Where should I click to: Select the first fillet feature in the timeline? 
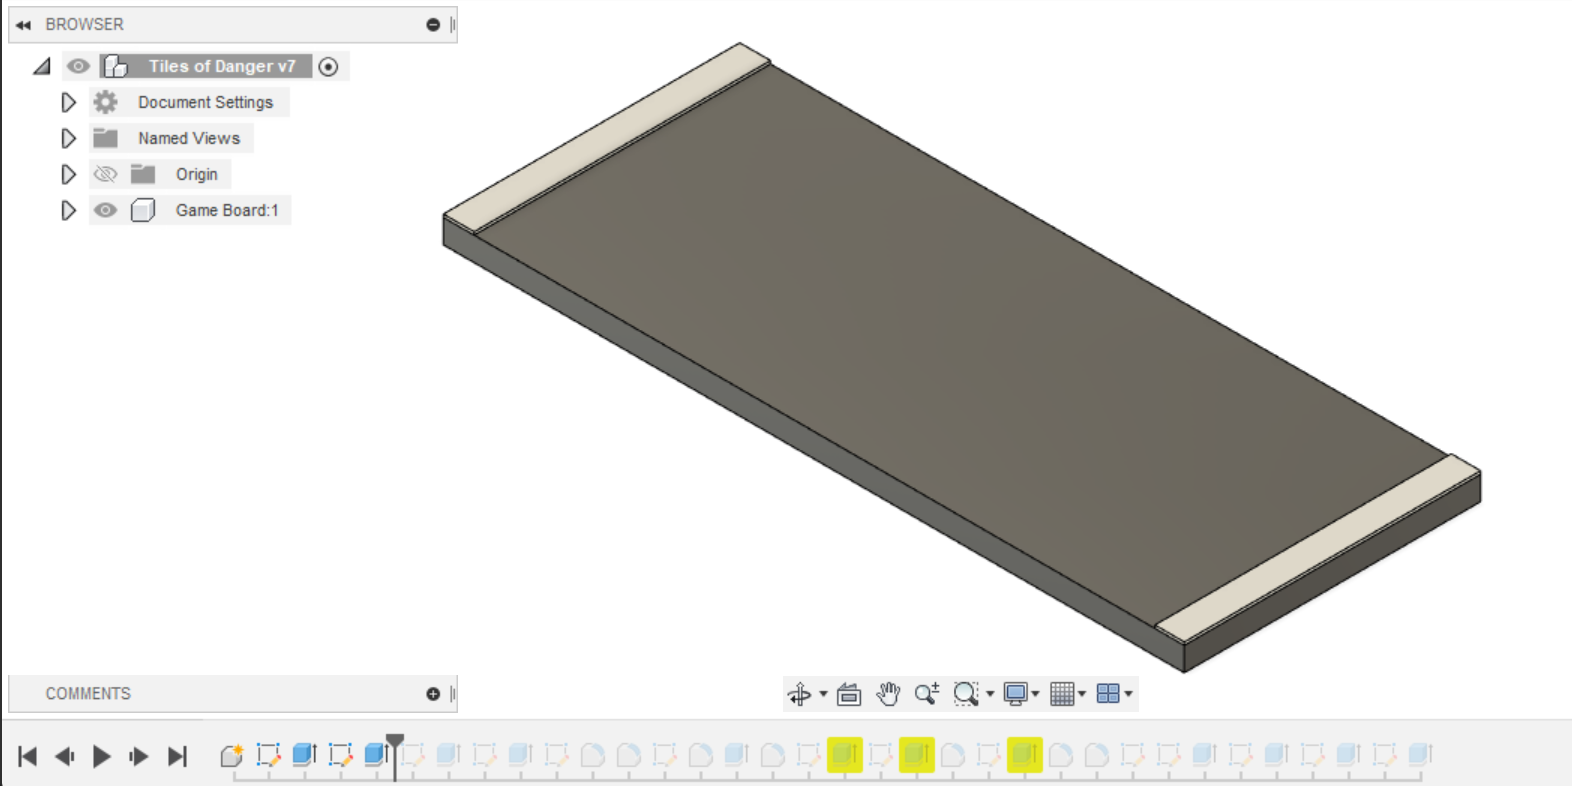click(x=593, y=755)
